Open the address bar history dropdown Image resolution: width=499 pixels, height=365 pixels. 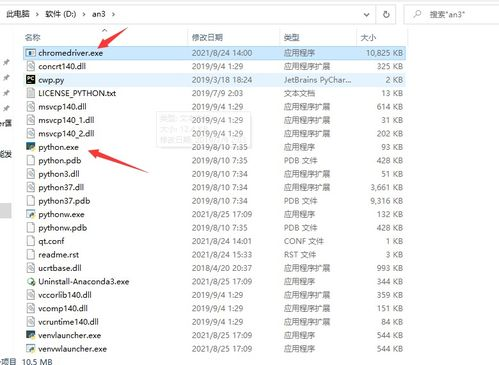pyautogui.click(x=366, y=14)
